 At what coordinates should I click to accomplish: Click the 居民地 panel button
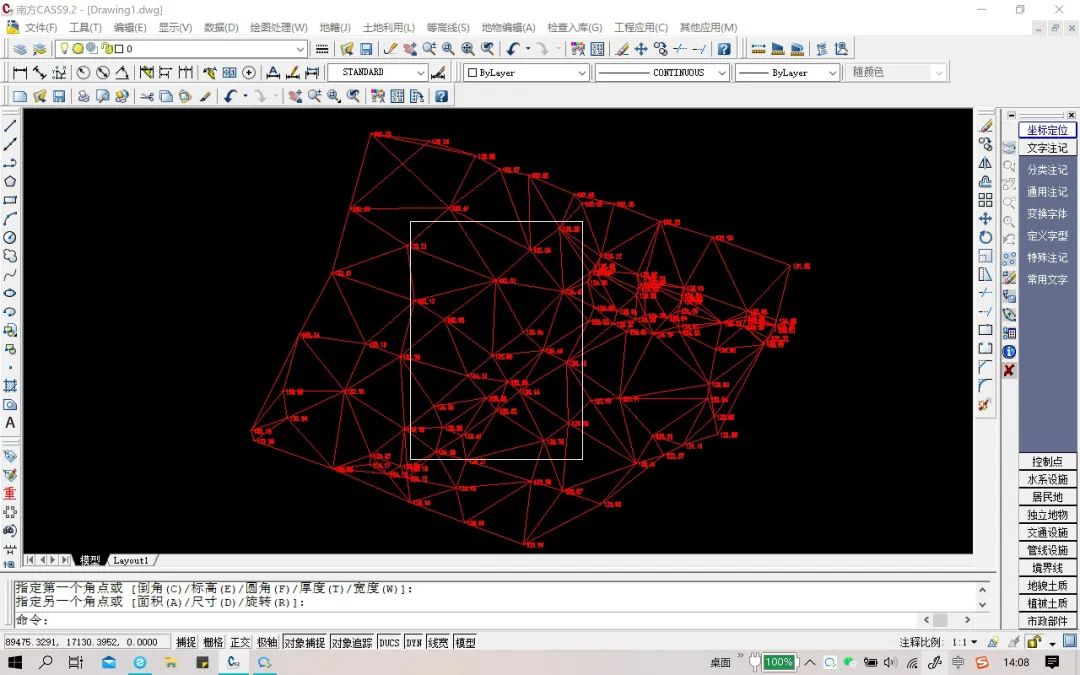1047,497
